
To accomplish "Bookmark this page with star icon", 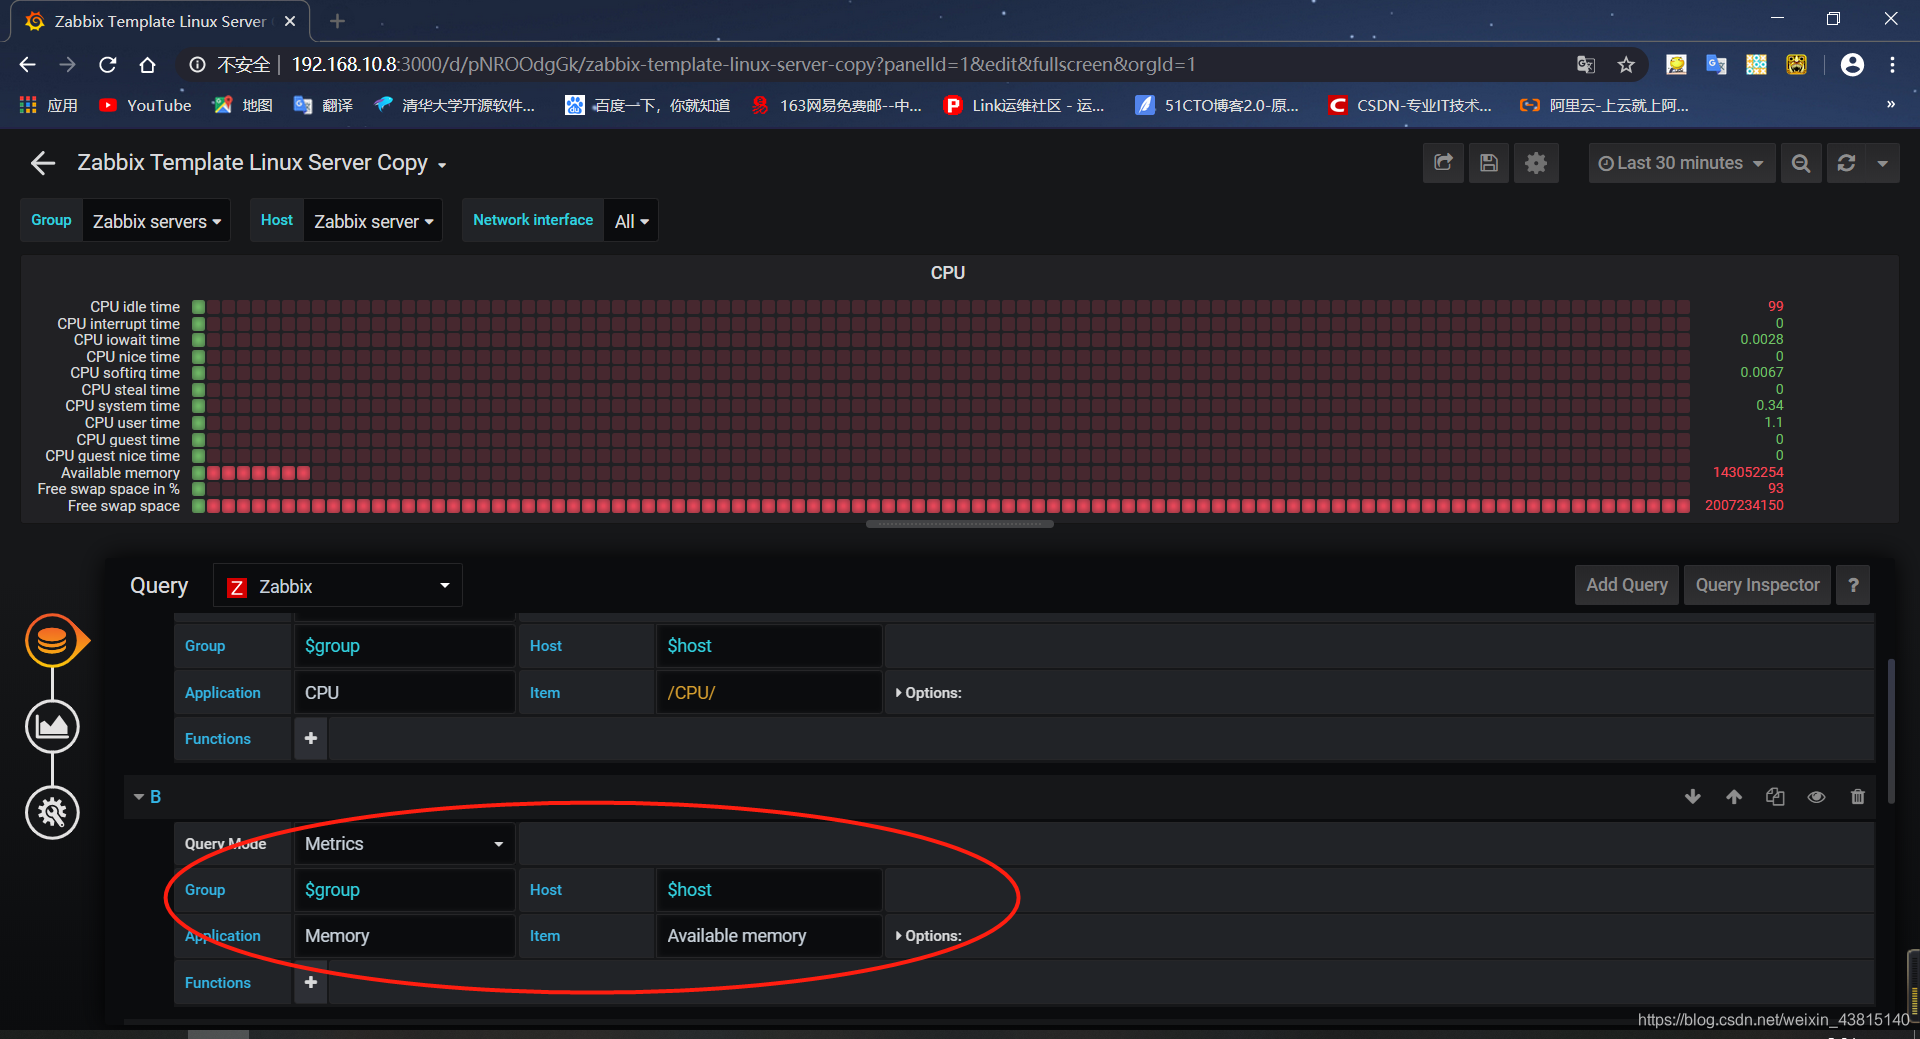I will (1626, 65).
